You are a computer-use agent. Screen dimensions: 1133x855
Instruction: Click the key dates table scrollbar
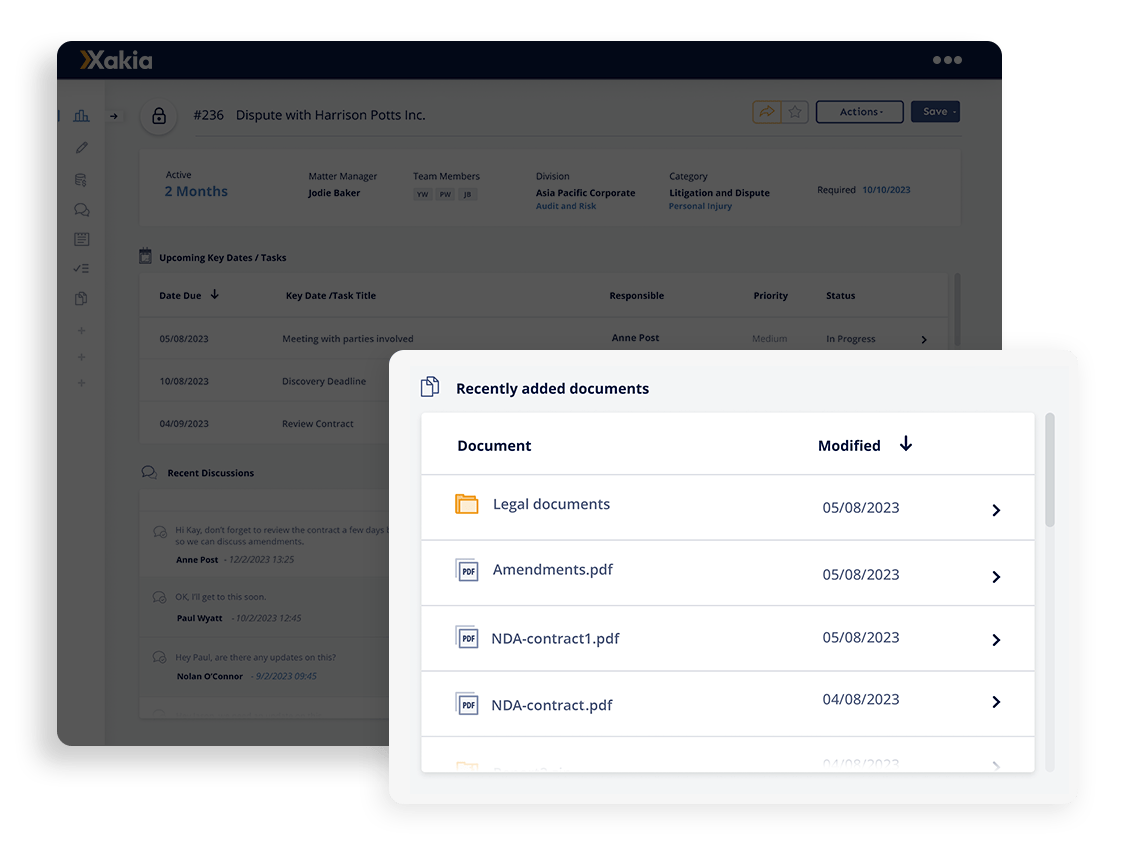coord(957,309)
